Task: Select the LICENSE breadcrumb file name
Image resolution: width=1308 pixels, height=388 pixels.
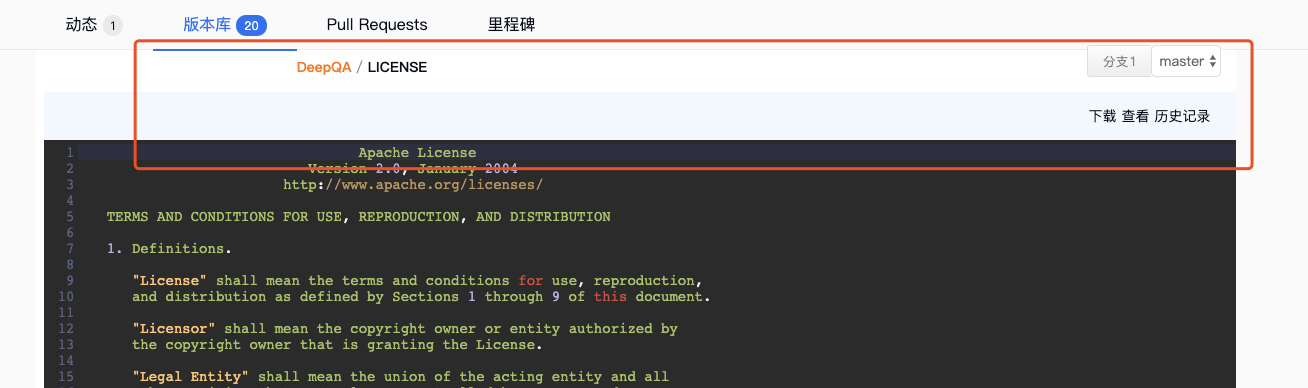Action: point(397,67)
